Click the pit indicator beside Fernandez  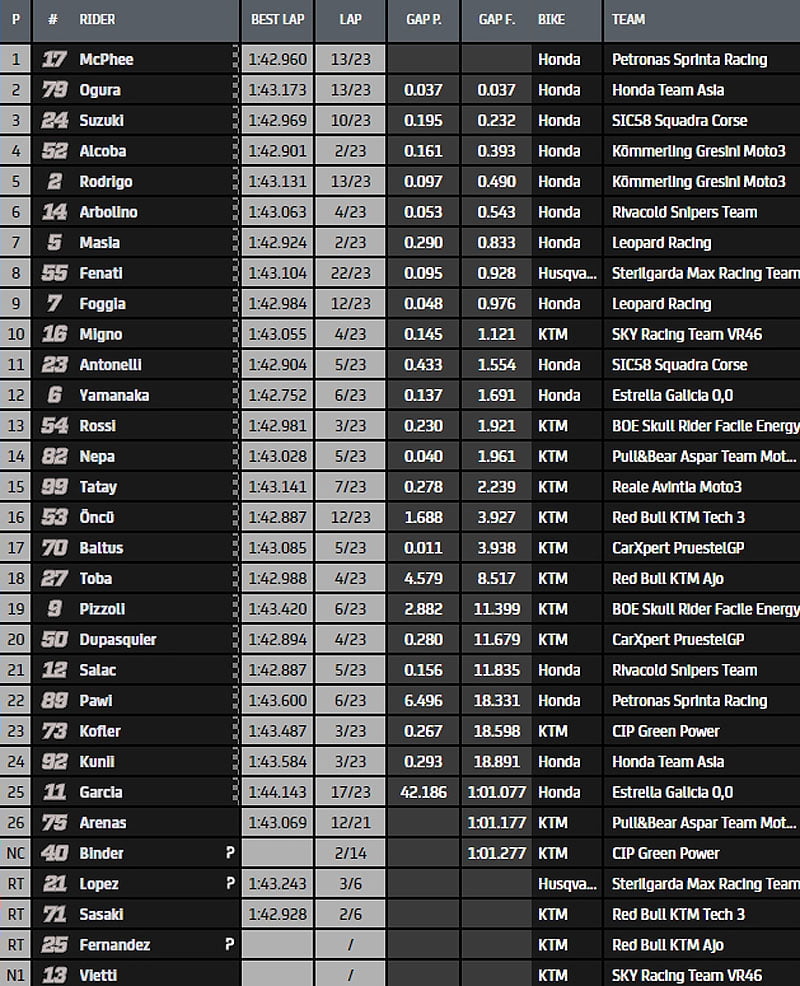(x=230, y=945)
